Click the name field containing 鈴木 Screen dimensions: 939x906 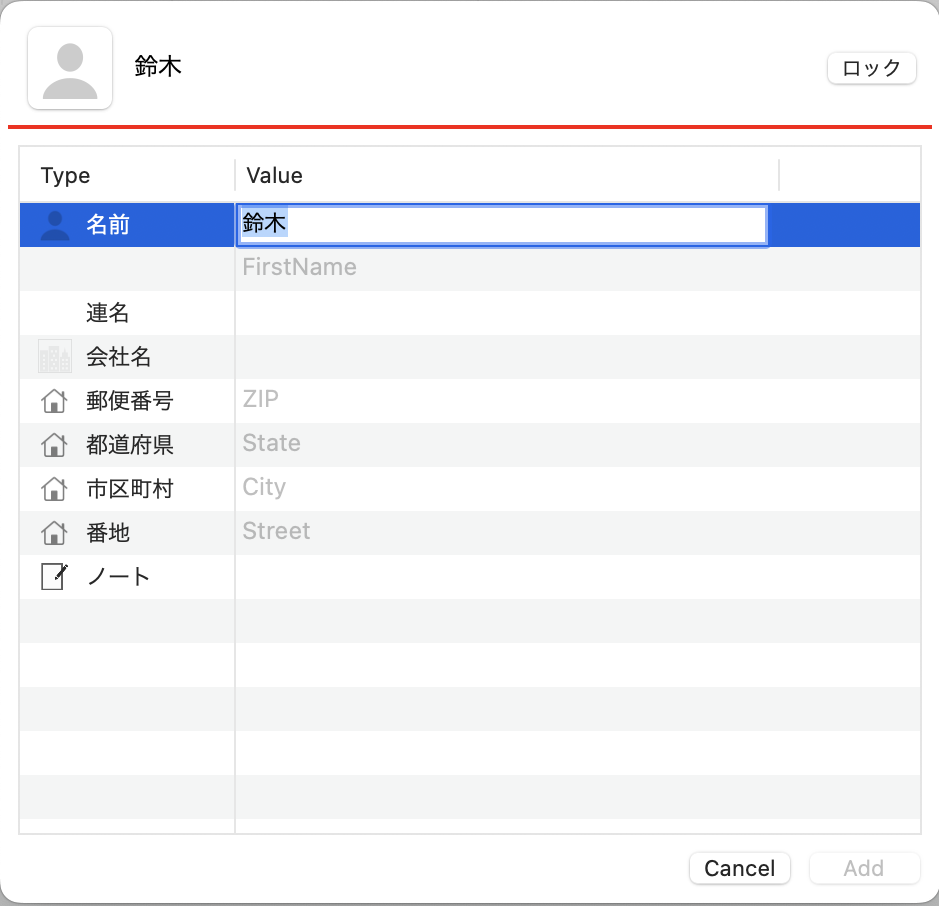point(502,225)
